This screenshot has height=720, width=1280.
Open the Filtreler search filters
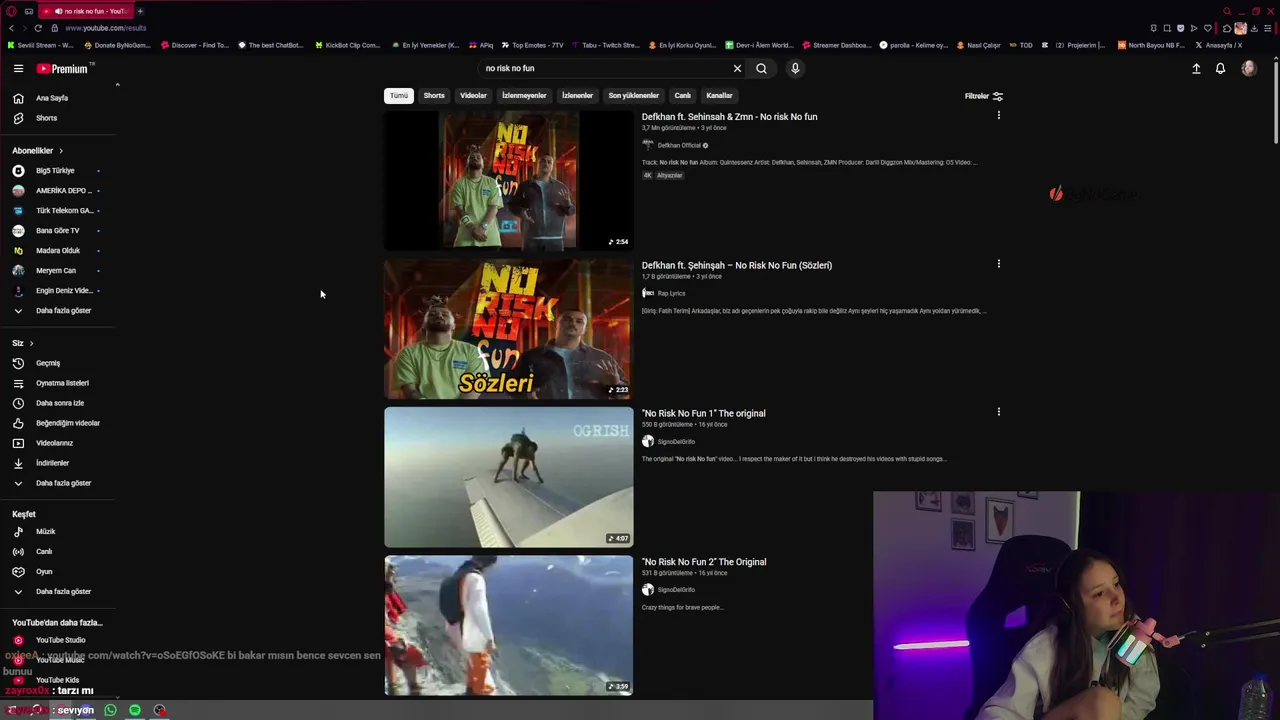[984, 96]
